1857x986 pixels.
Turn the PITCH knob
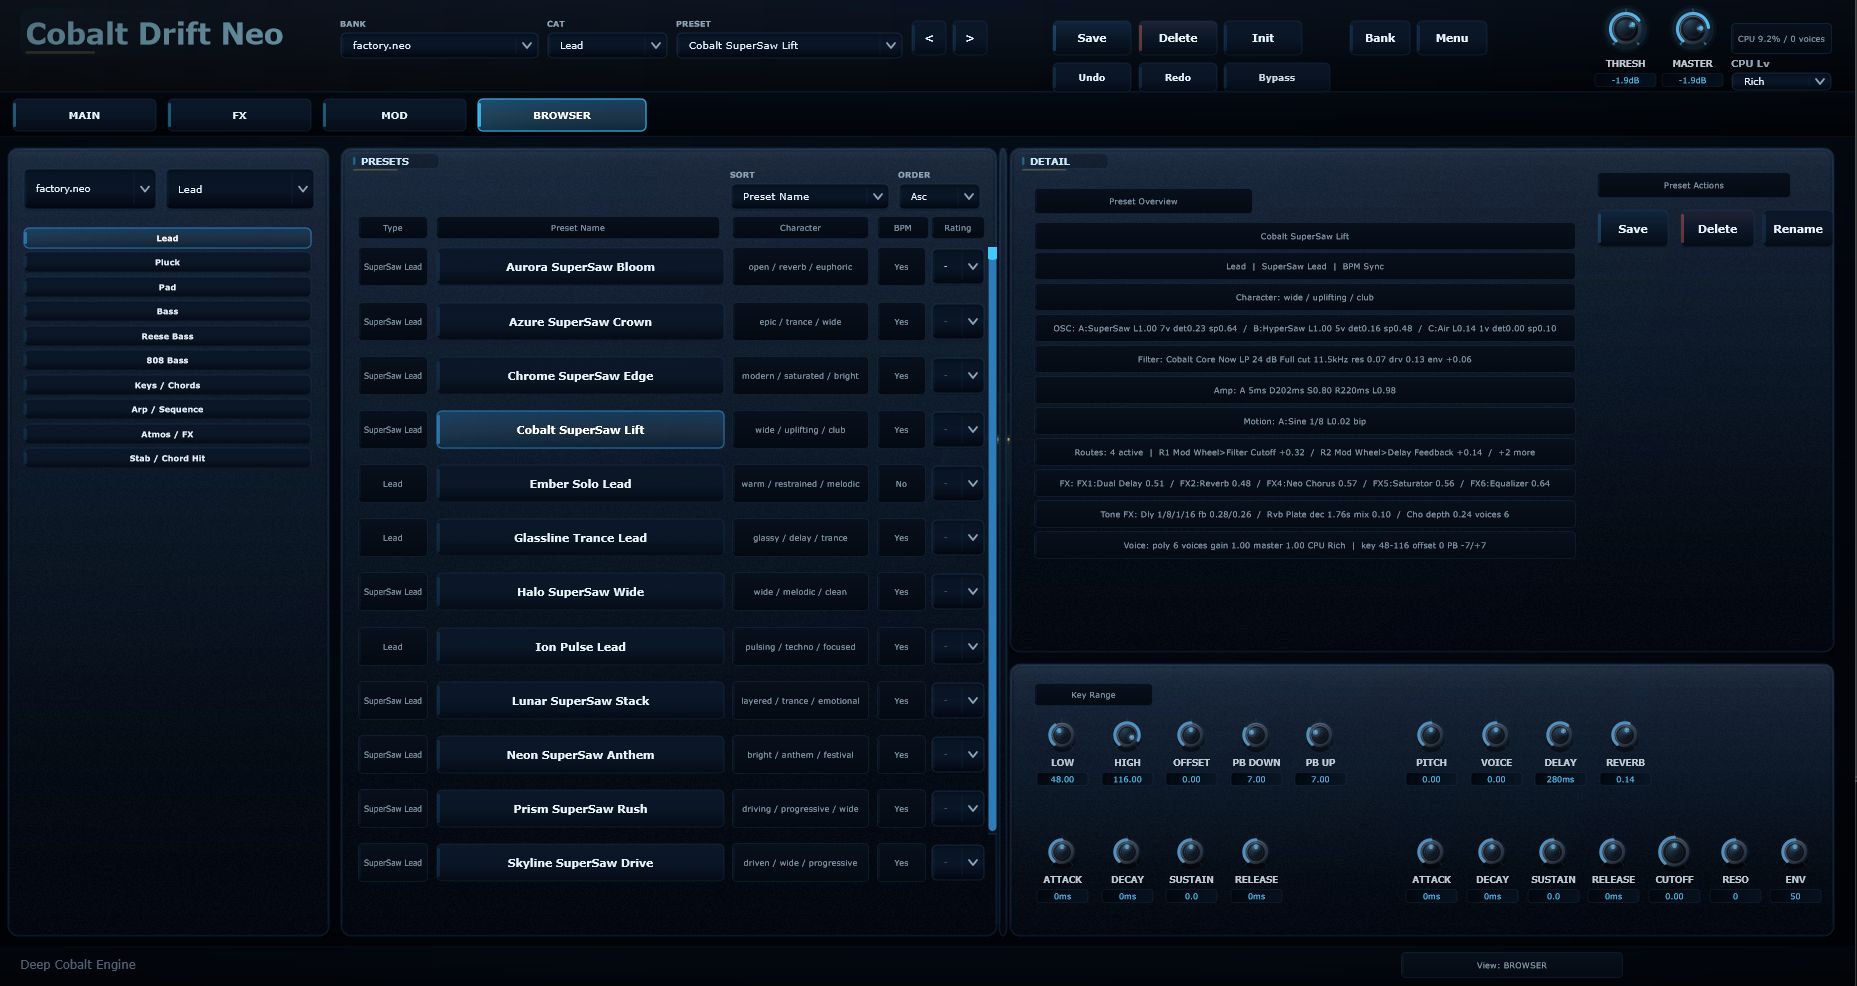pyautogui.click(x=1431, y=735)
